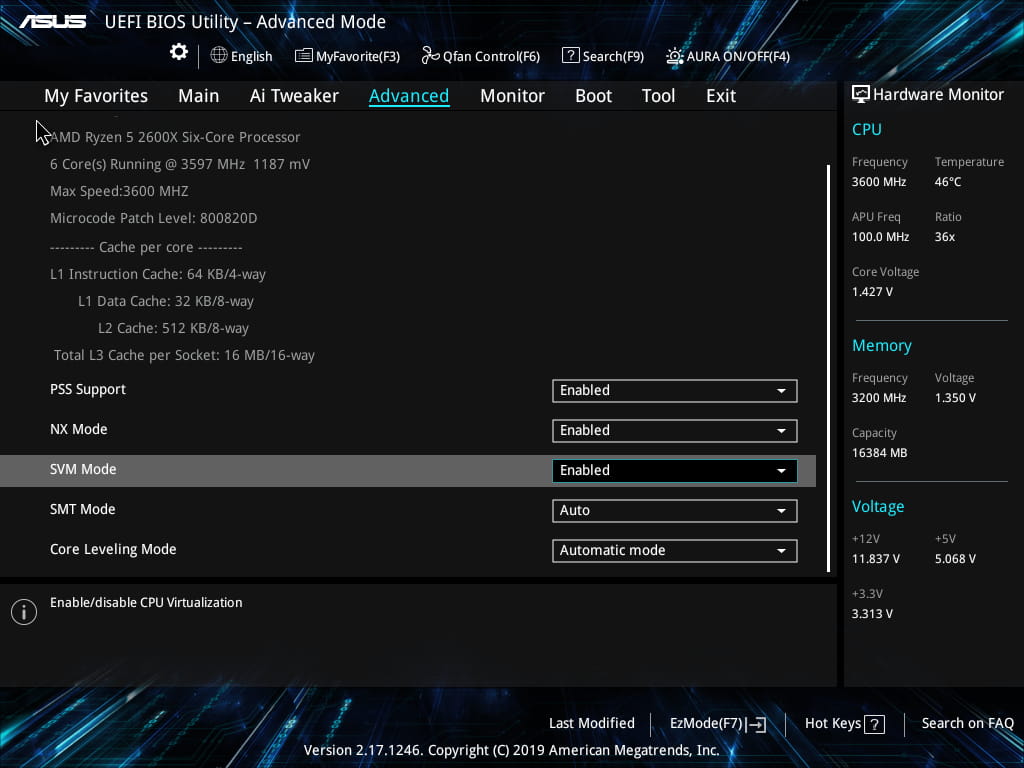Click the Total L3 Cache per Socket line

(184, 355)
